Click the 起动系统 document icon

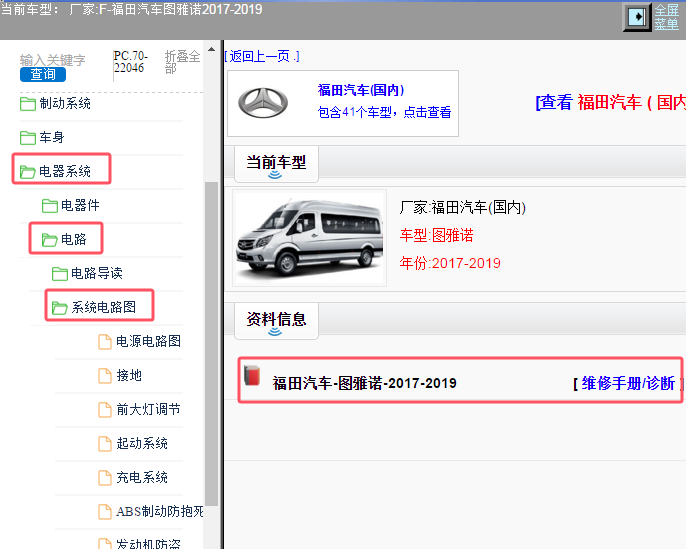(x=105, y=444)
